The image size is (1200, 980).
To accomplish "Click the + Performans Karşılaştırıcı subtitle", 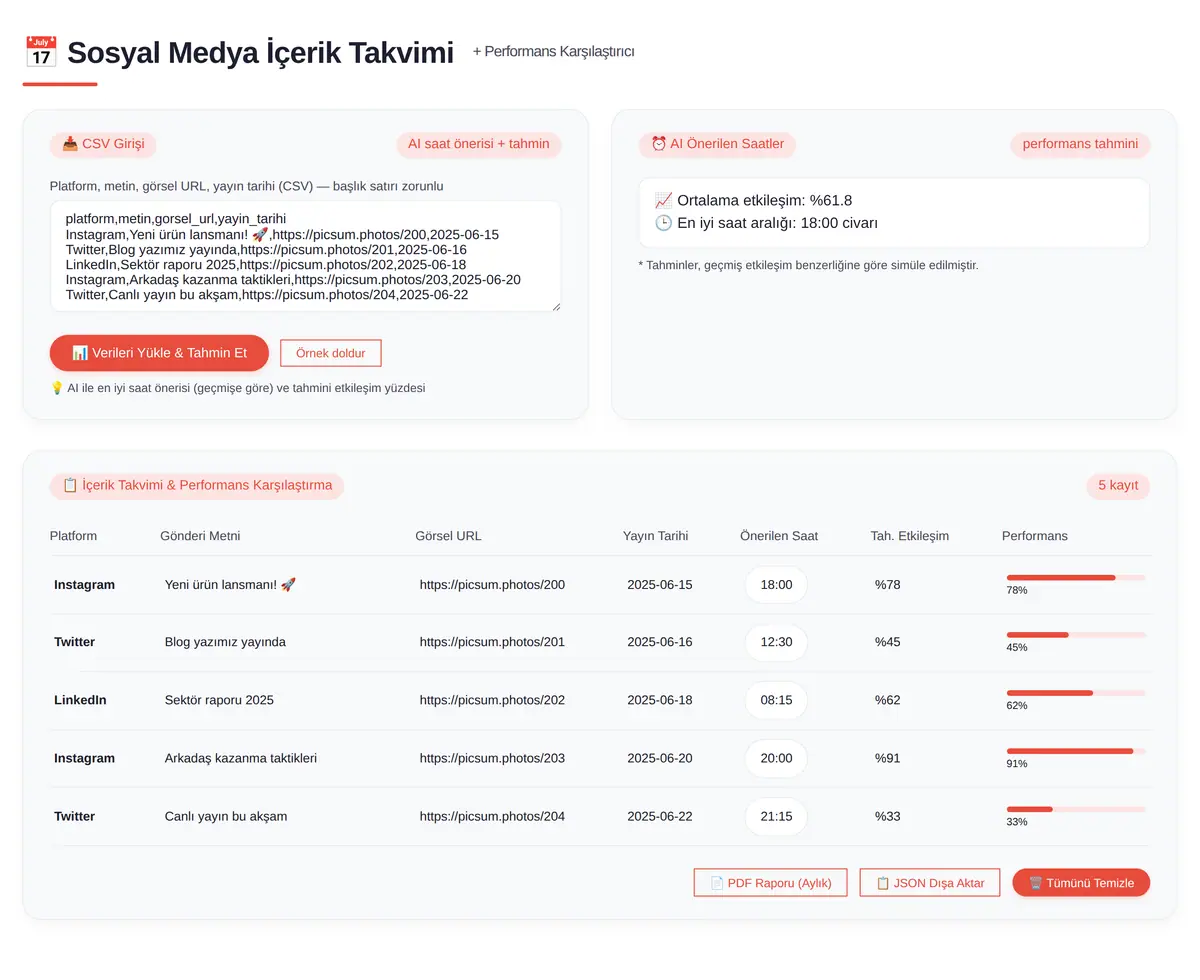I will (x=554, y=51).
